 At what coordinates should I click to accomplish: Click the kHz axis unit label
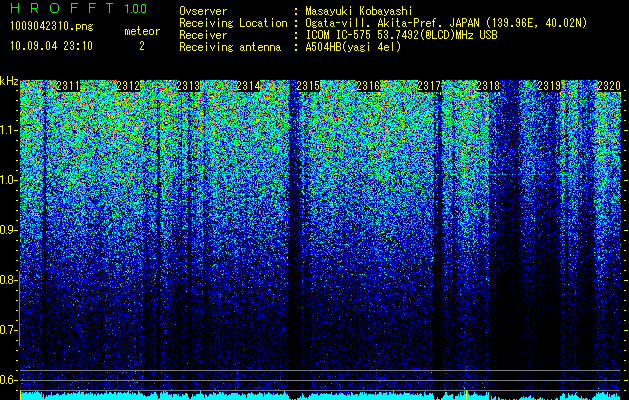(x=9, y=81)
